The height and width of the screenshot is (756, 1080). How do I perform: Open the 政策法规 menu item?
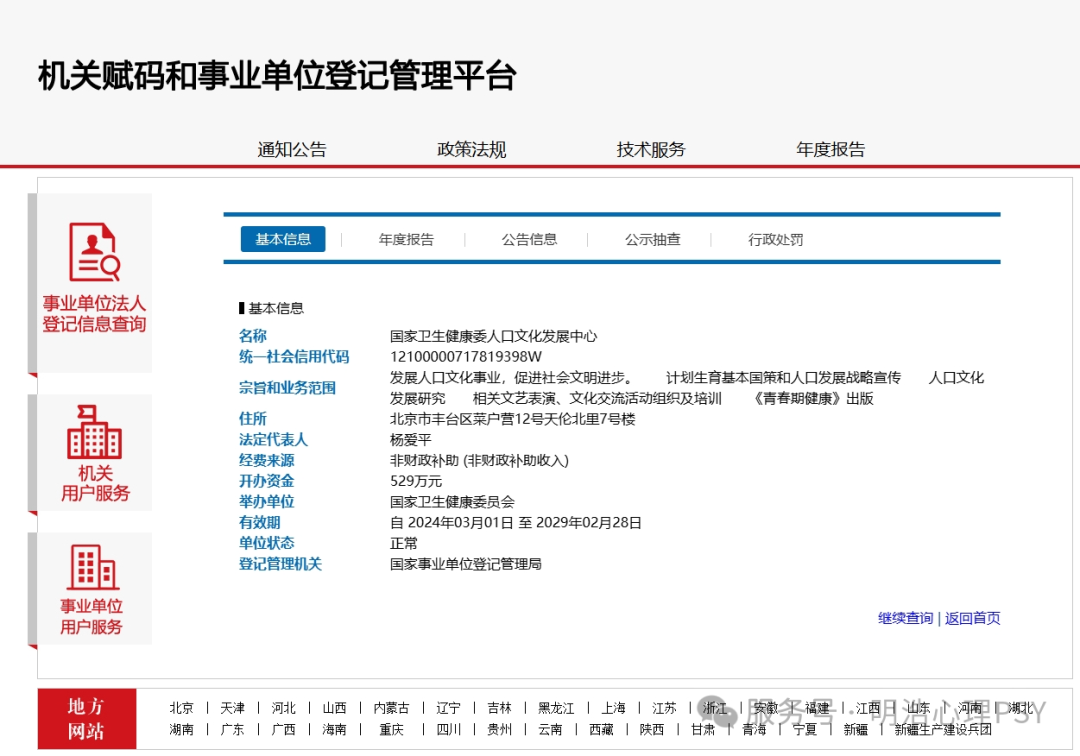coord(472,150)
